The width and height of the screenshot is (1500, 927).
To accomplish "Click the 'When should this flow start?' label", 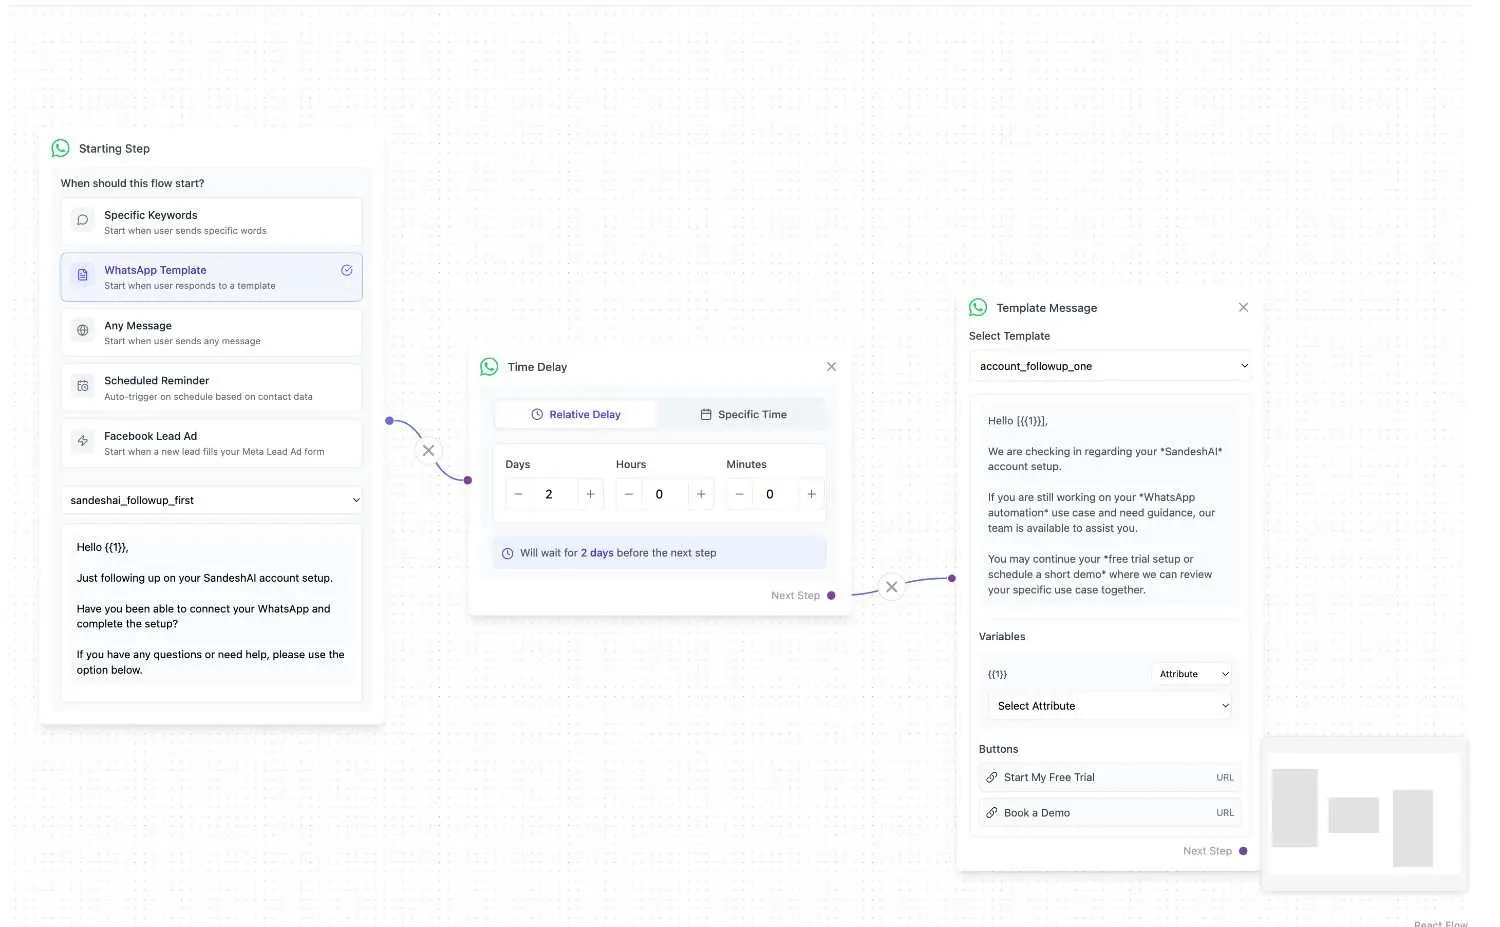I will tap(132, 183).
